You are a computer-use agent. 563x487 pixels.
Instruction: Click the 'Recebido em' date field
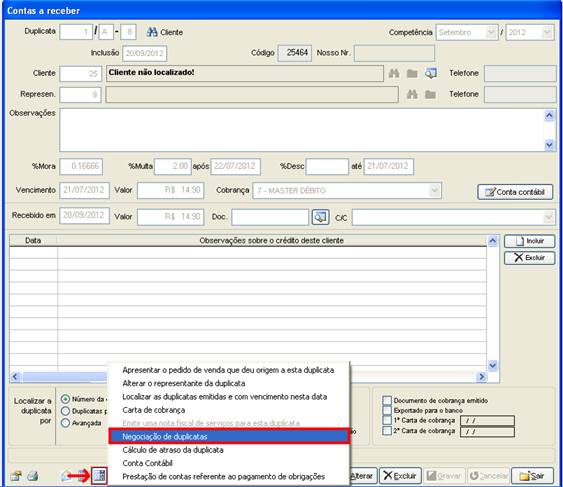84,215
